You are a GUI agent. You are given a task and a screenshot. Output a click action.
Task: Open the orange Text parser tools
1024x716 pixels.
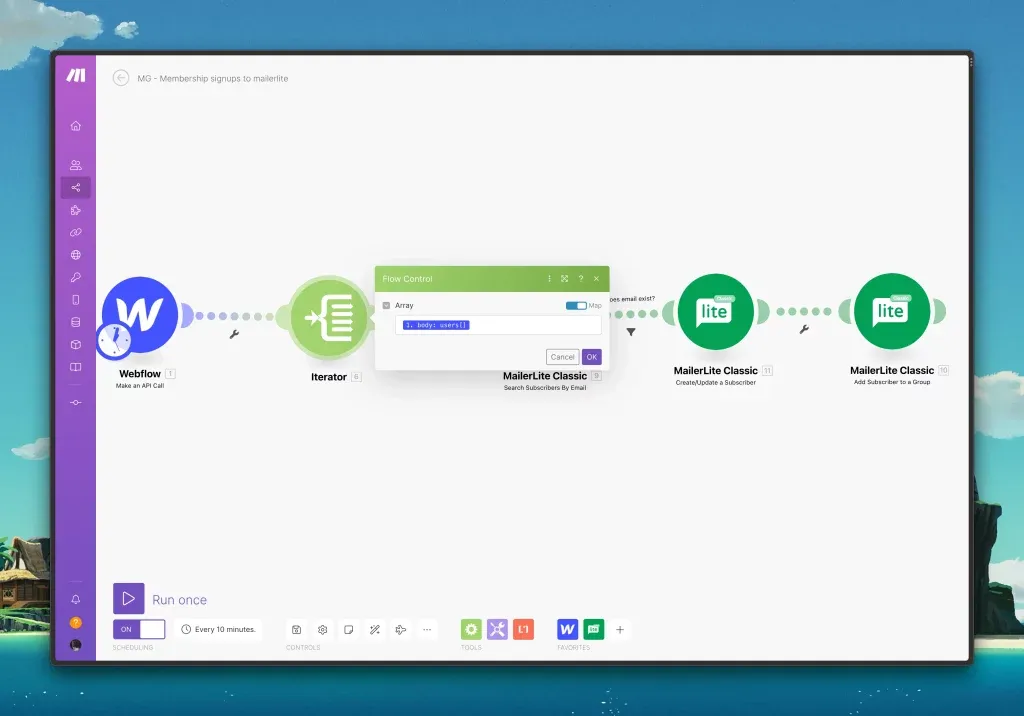tap(523, 630)
